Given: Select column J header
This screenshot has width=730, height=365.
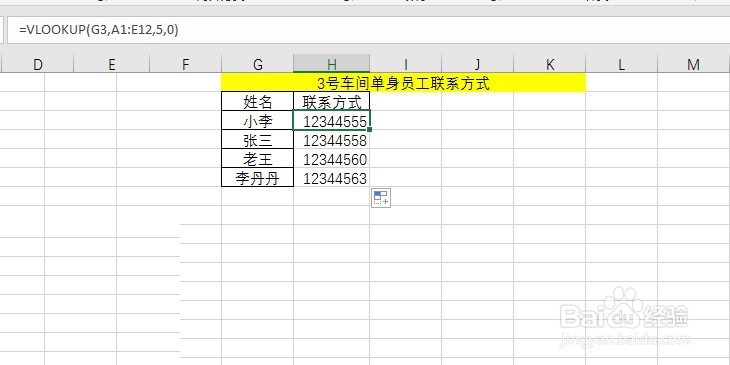Looking at the screenshot, I should pos(477,64).
